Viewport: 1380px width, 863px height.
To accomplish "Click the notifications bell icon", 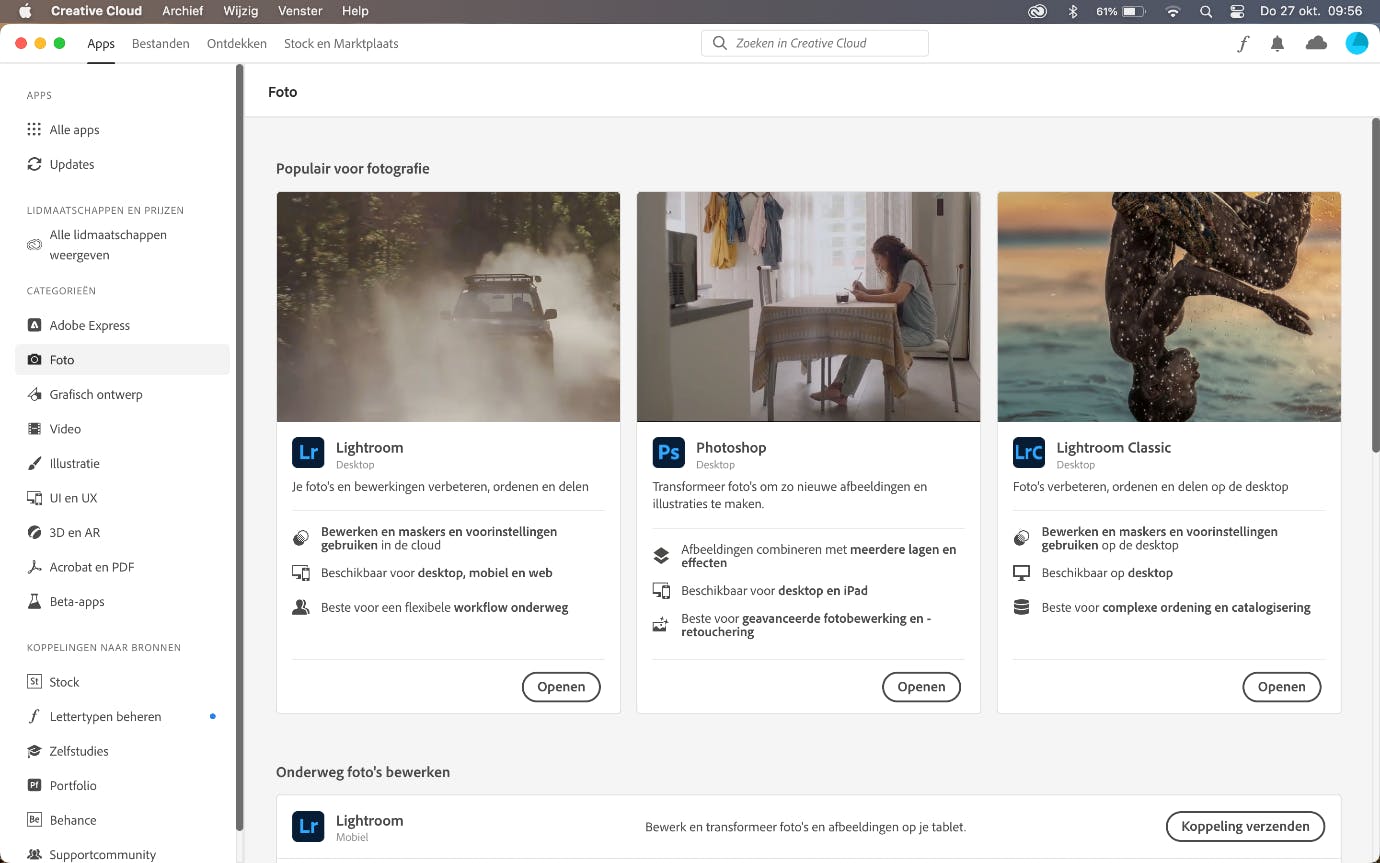I will point(1277,44).
